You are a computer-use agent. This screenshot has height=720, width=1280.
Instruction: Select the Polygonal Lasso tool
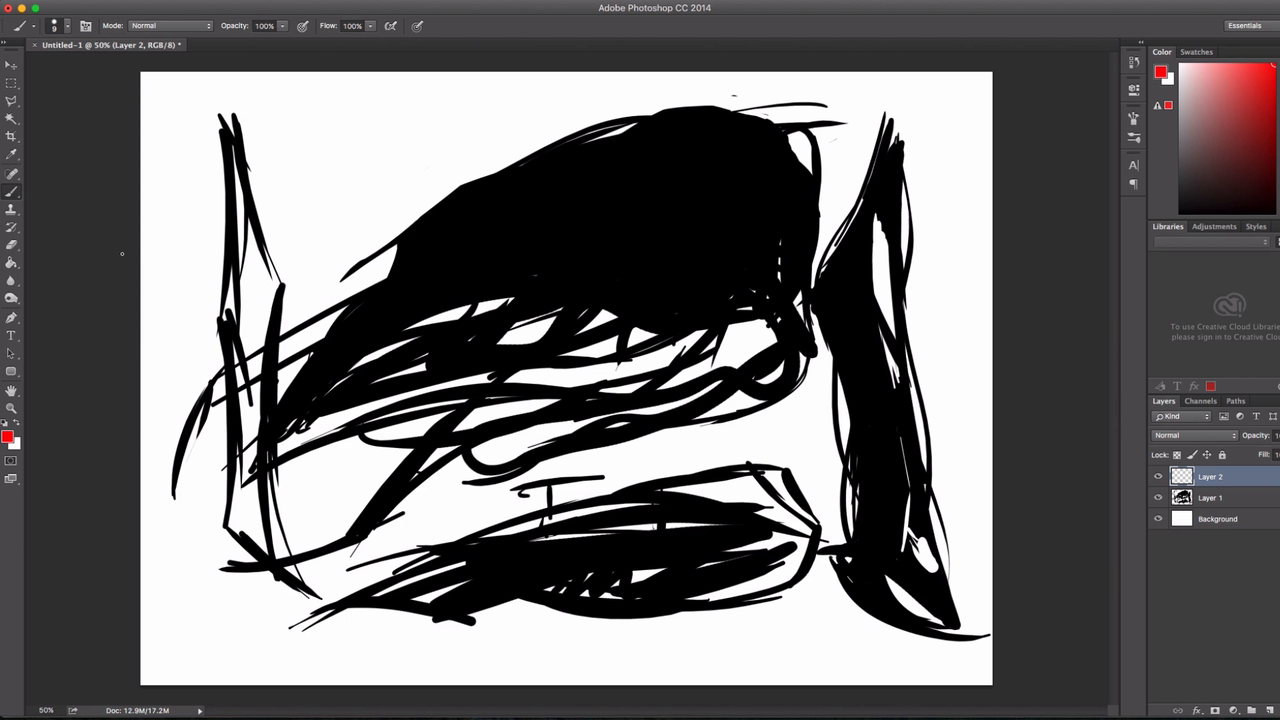pos(11,101)
